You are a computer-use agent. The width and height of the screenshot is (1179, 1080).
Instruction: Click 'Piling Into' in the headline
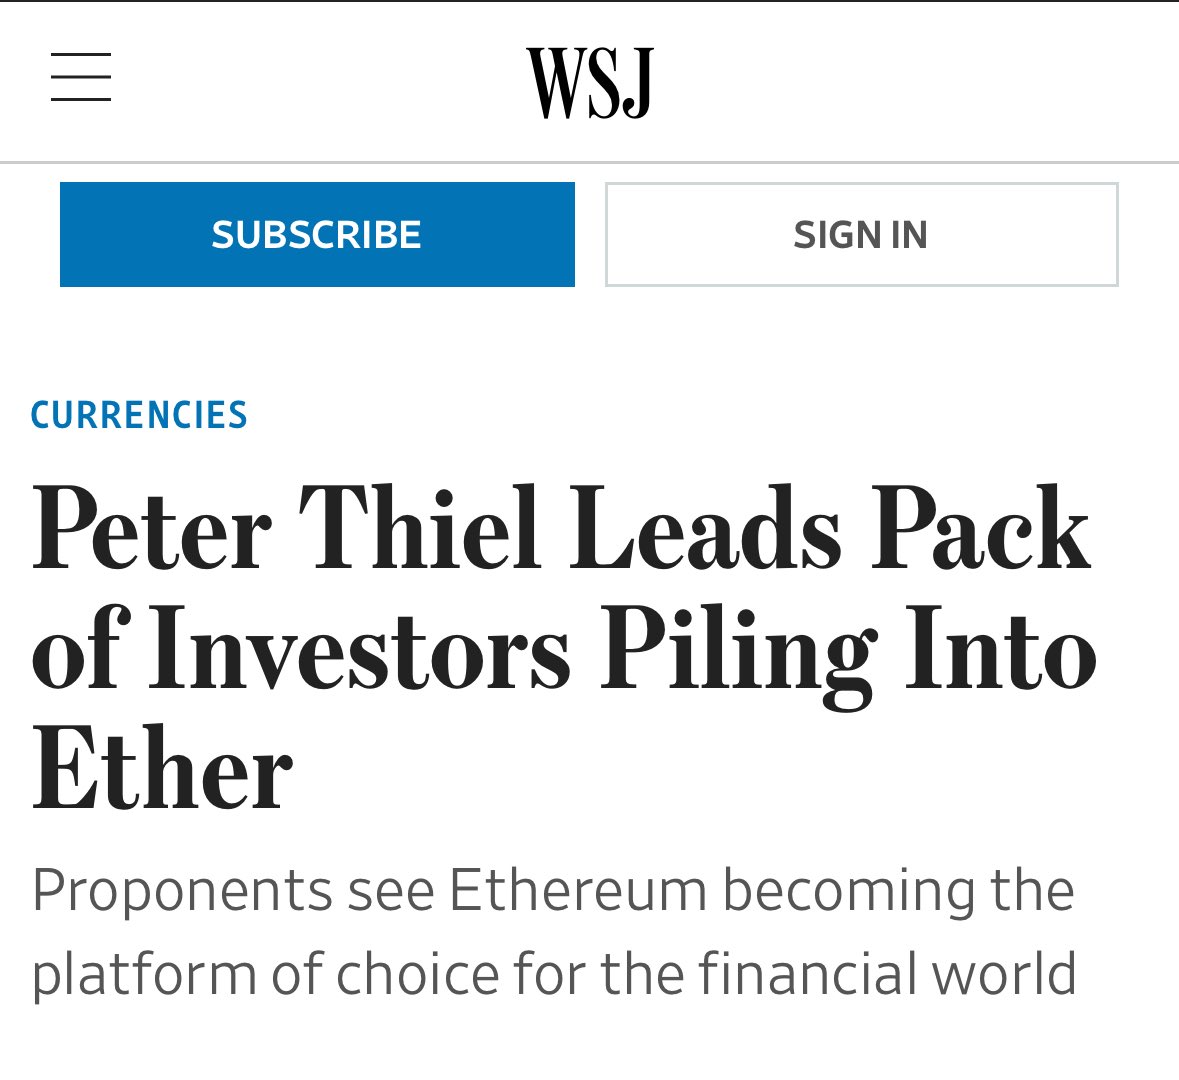pyautogui.click(x=848, y=651)
